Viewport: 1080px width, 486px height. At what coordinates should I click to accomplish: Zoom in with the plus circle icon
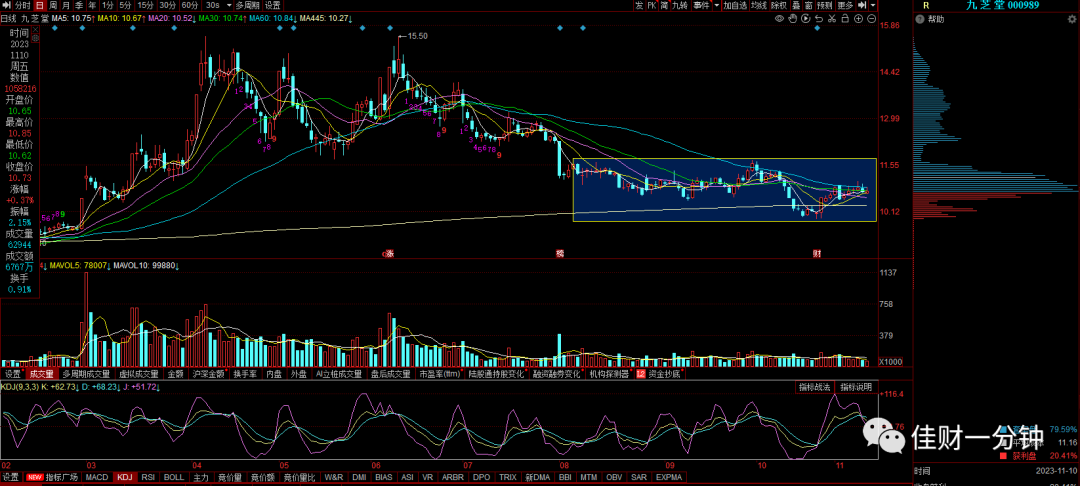coord(858,19)
